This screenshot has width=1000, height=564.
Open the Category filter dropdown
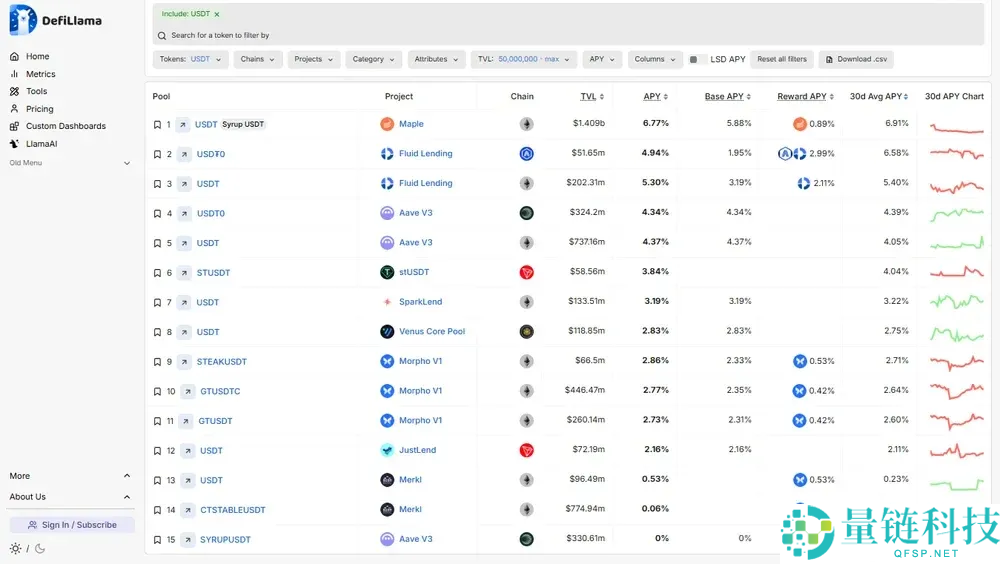374,59
